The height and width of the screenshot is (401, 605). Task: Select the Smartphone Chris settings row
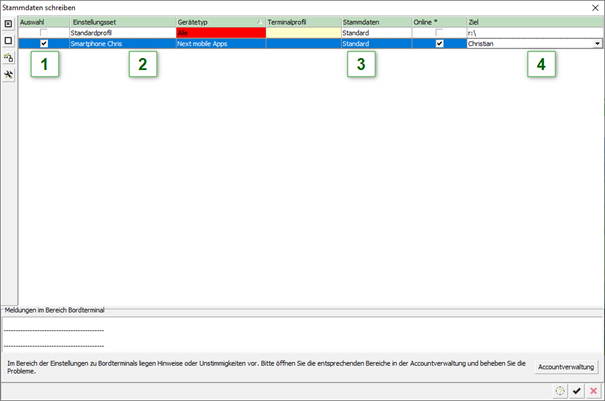(x=120, y=44)
